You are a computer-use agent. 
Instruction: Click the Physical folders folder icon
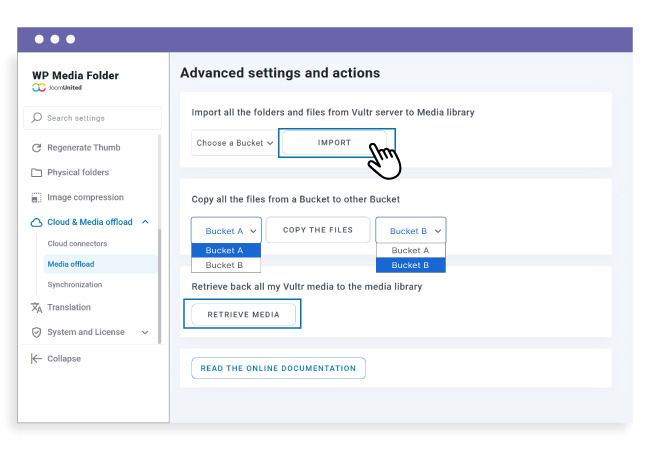click(36, 172)
